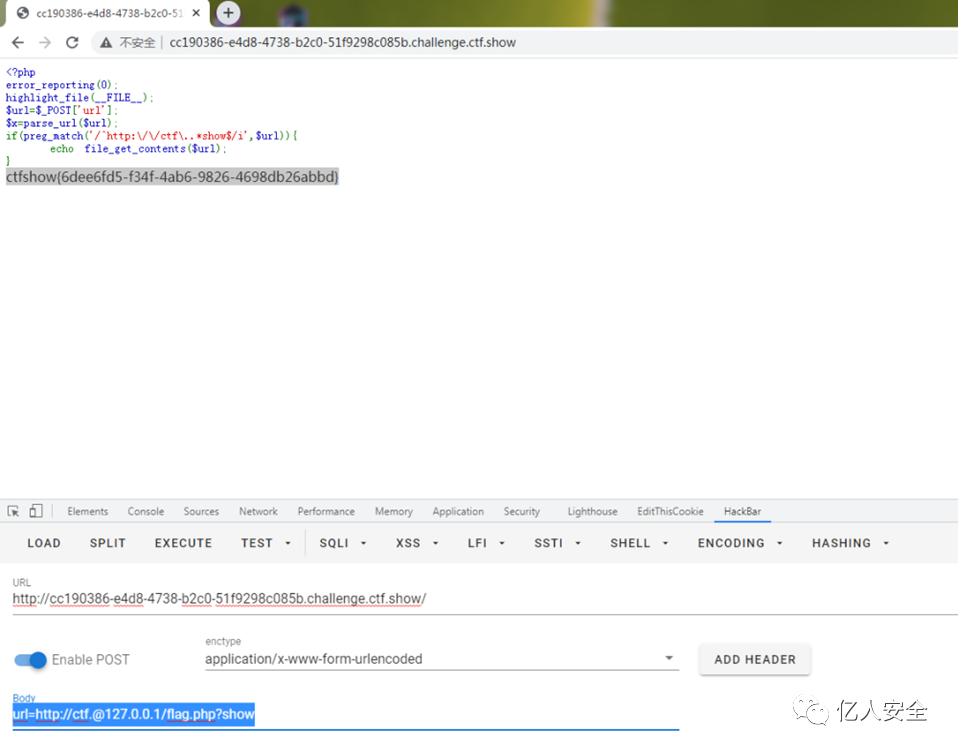The height and width of the screenshot is (752, 958).
Task: Click the SPLIT button in HackBar
Action: point(108,543)
